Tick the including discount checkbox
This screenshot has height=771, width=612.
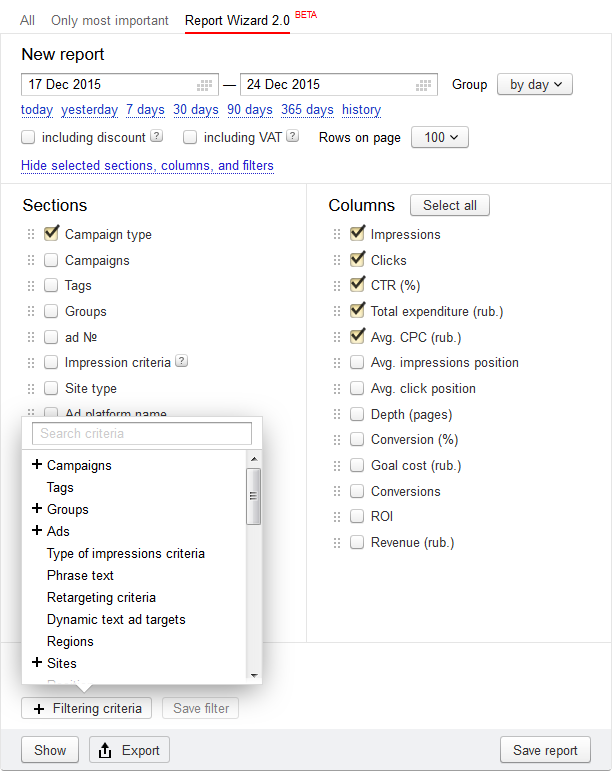[x=28, y=137]
